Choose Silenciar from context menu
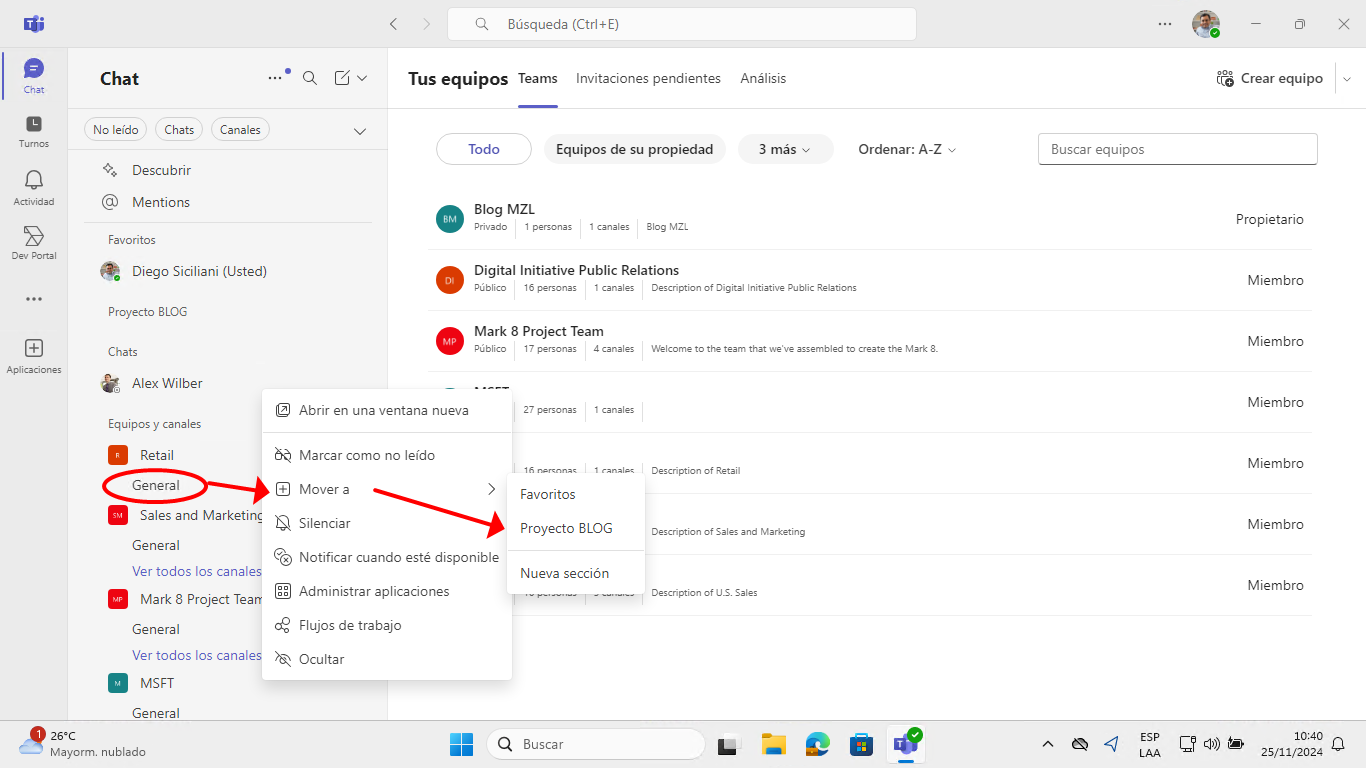 [387, 523]
